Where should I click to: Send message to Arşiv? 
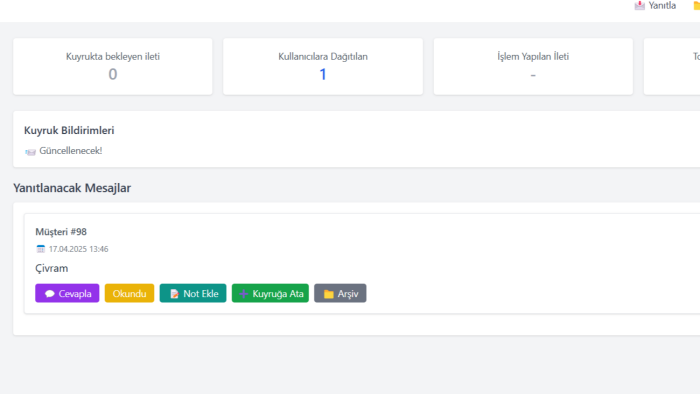click(340, 293)
